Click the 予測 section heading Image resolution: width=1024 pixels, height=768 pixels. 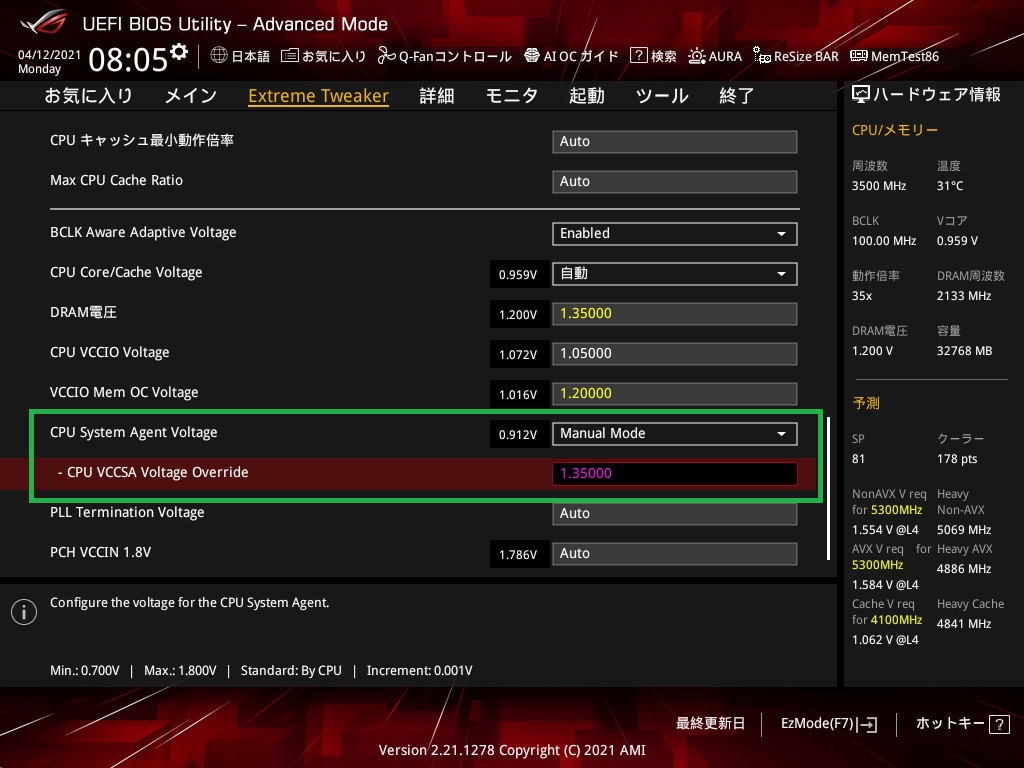pyautogui.click(x=866, y=403)
